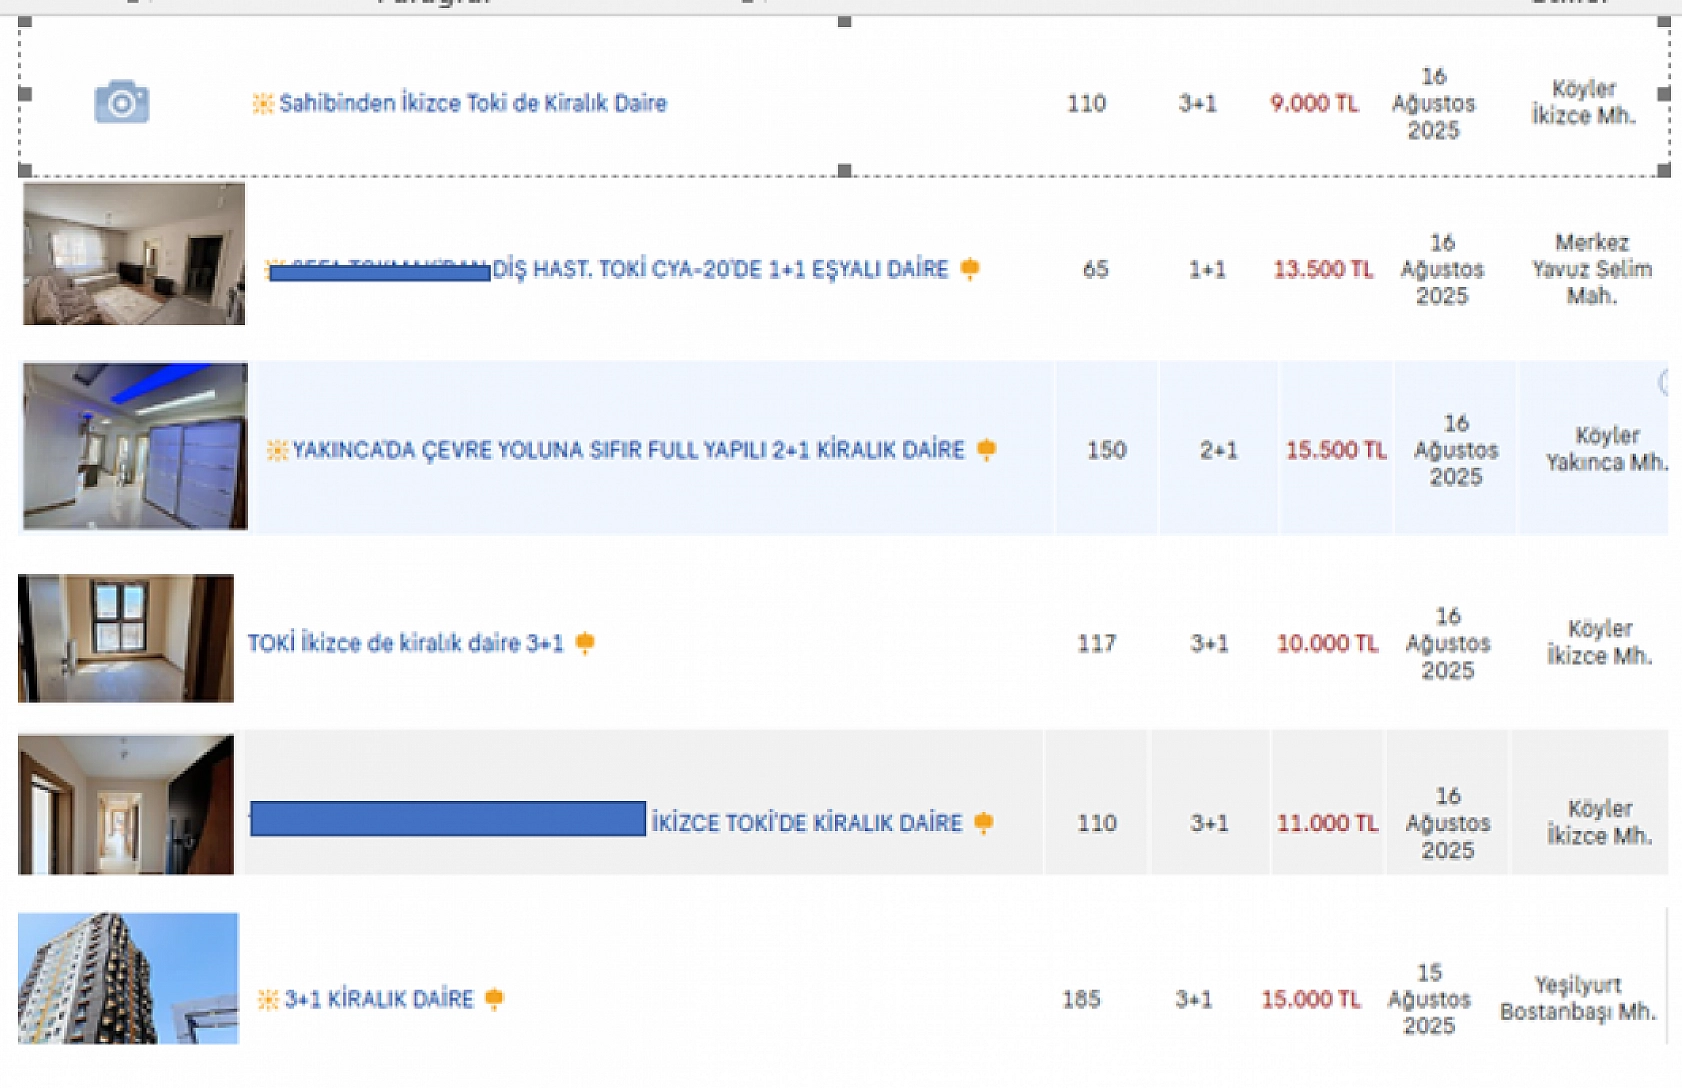This screenshot has height=1088, width=1682.
Task: Click sun icon before YAKINCA'DA listing title
Action: click(x=277, y=450)
